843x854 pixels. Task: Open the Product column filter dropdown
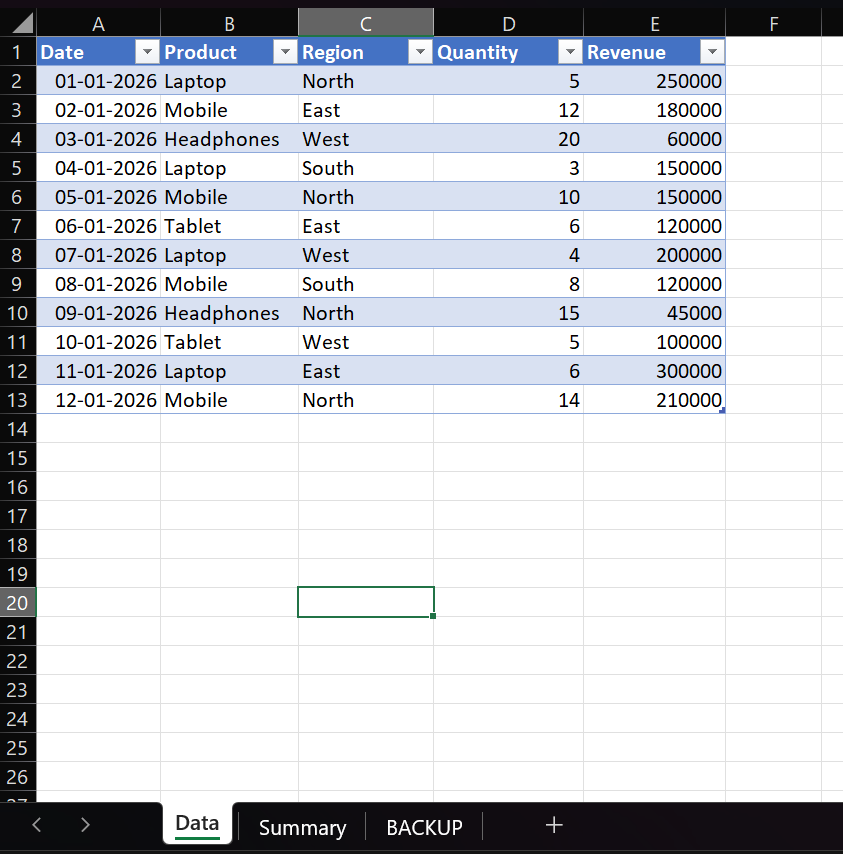(x=285, y=53)
